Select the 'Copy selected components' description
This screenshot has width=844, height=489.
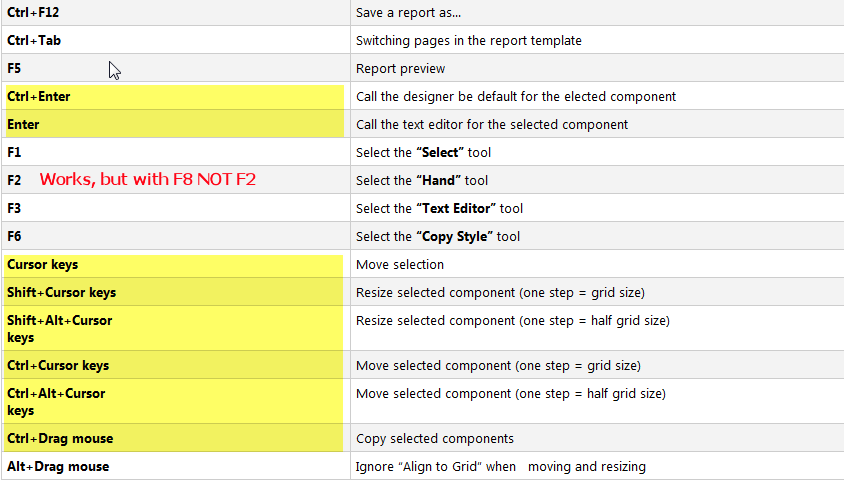[435, 438]
